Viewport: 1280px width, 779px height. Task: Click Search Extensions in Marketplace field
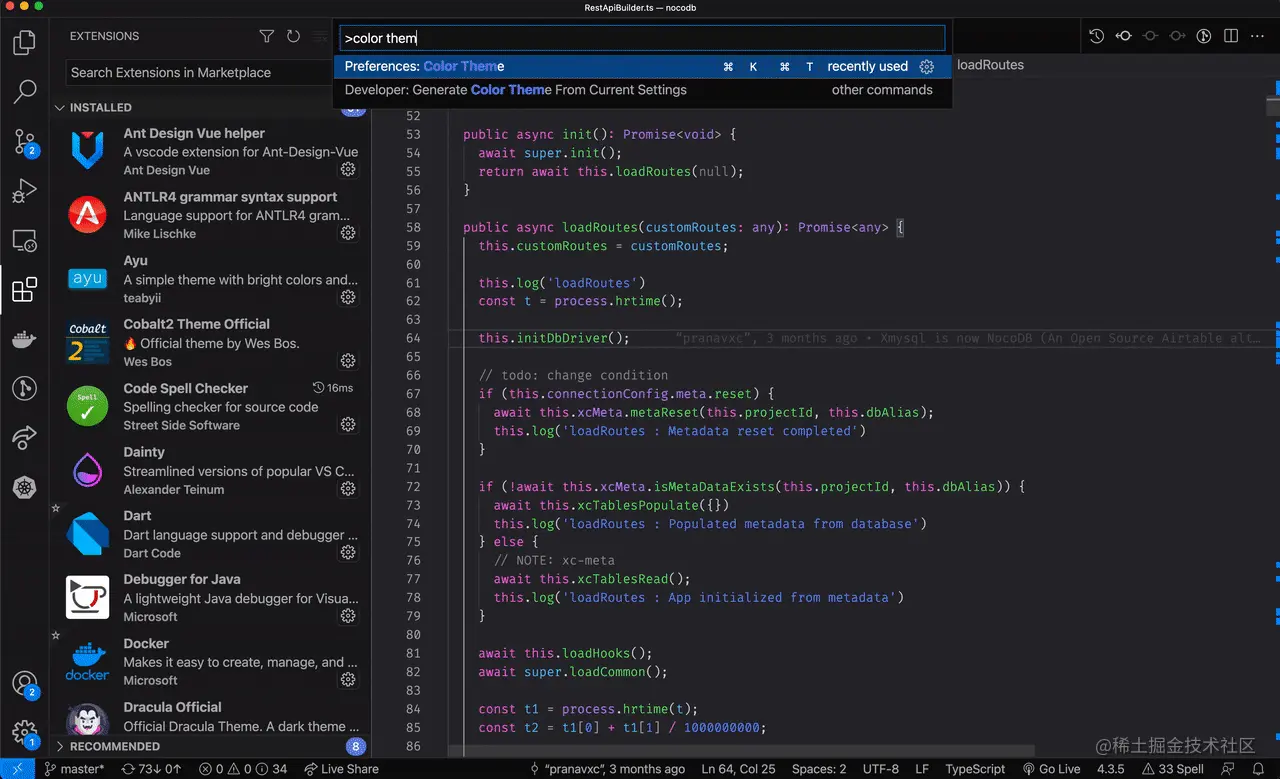210,73
